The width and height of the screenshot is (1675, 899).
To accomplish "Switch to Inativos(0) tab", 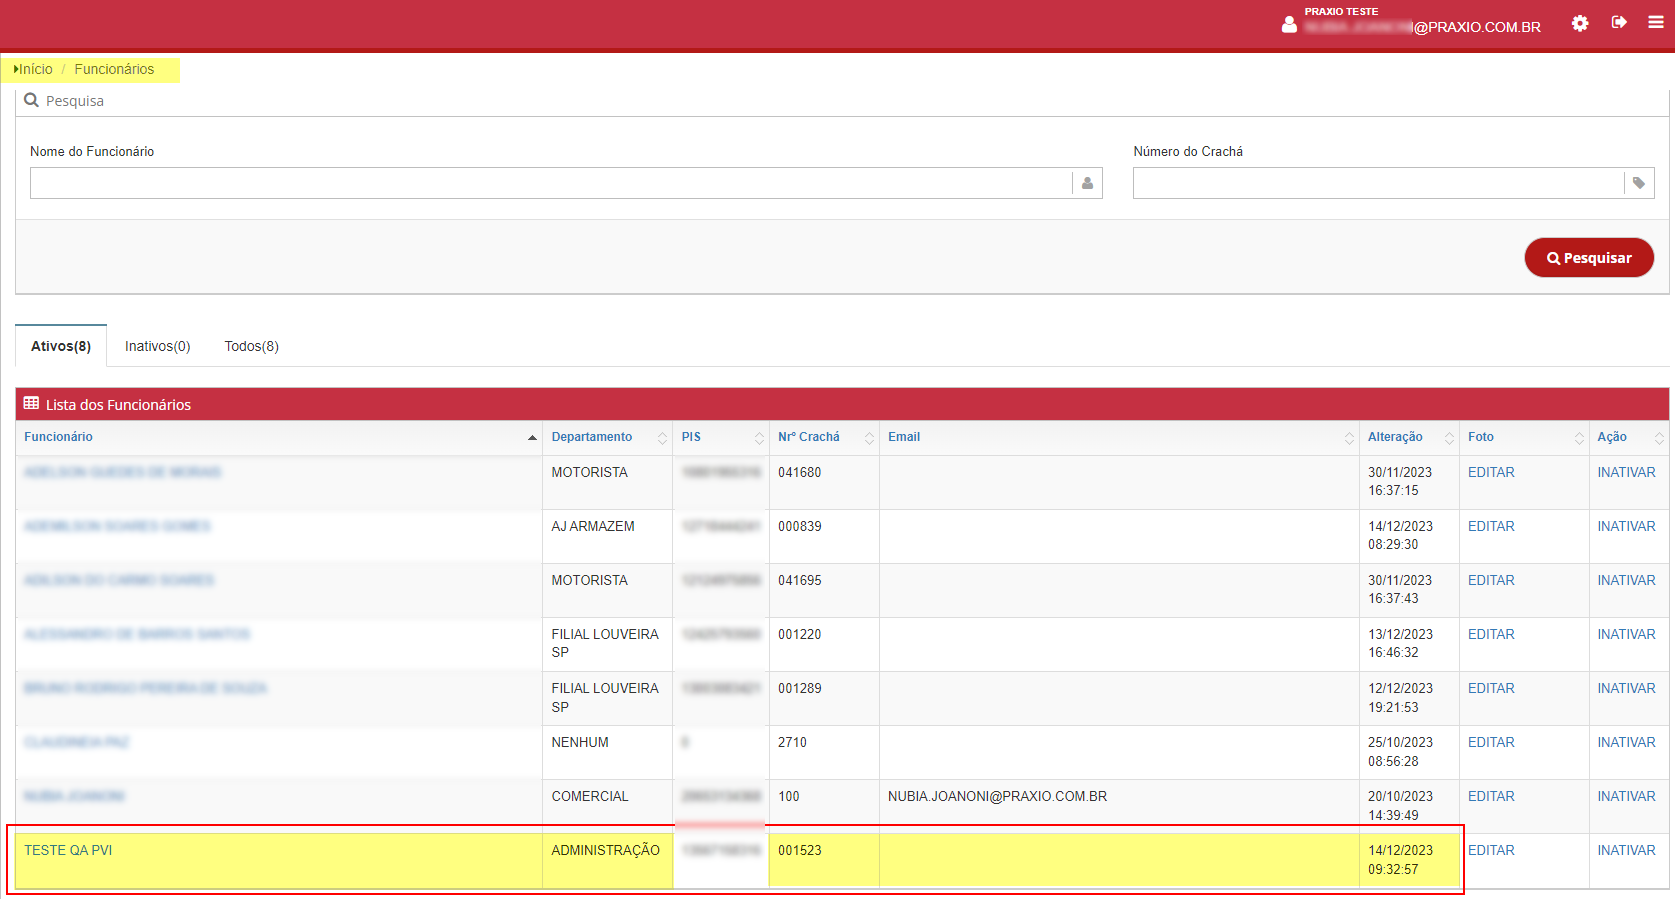I will pyautogui.click(x=157, y=346).
